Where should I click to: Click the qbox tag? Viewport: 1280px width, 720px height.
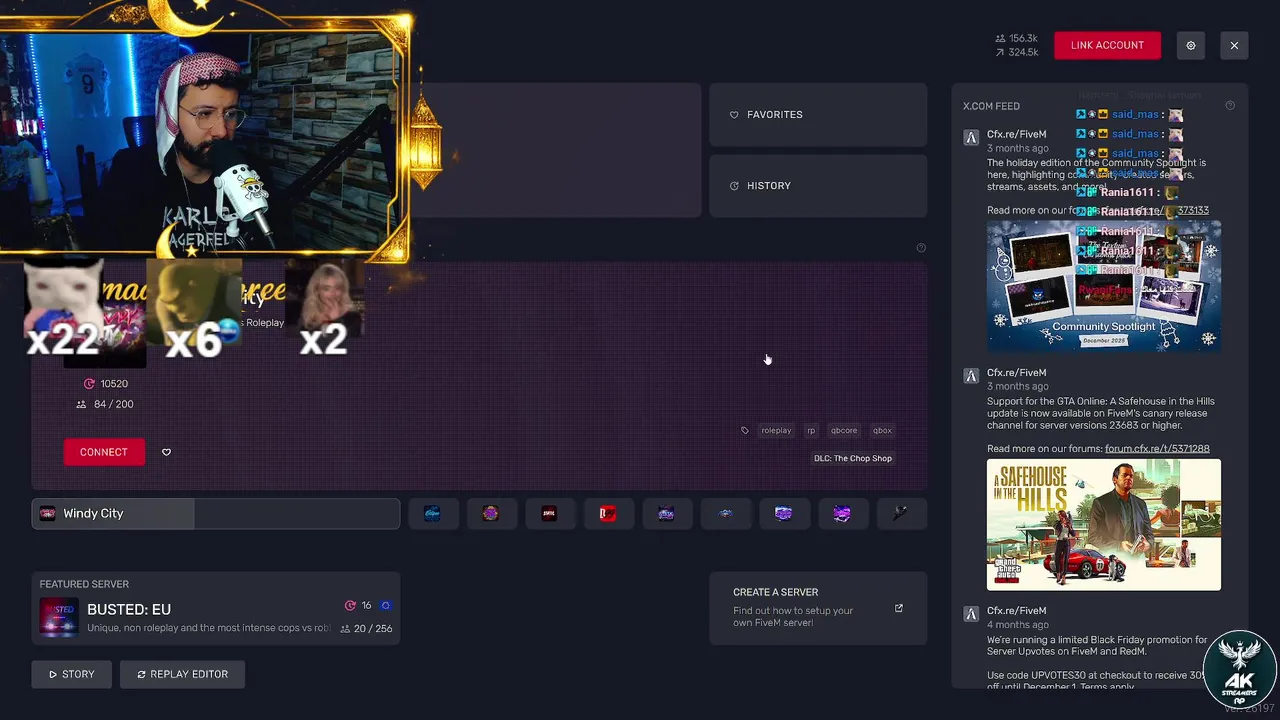tap(882, 430)
